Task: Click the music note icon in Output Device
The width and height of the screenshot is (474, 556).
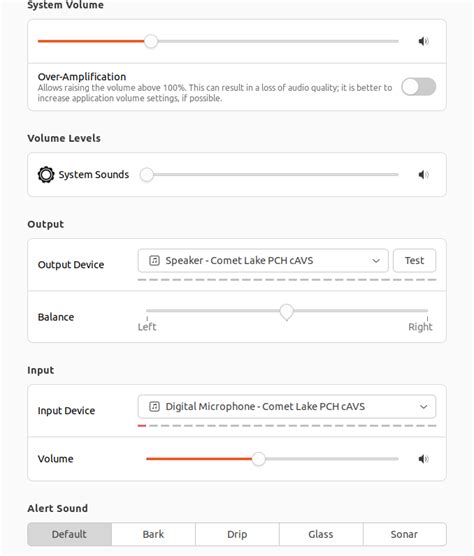Action: (154, 261)
